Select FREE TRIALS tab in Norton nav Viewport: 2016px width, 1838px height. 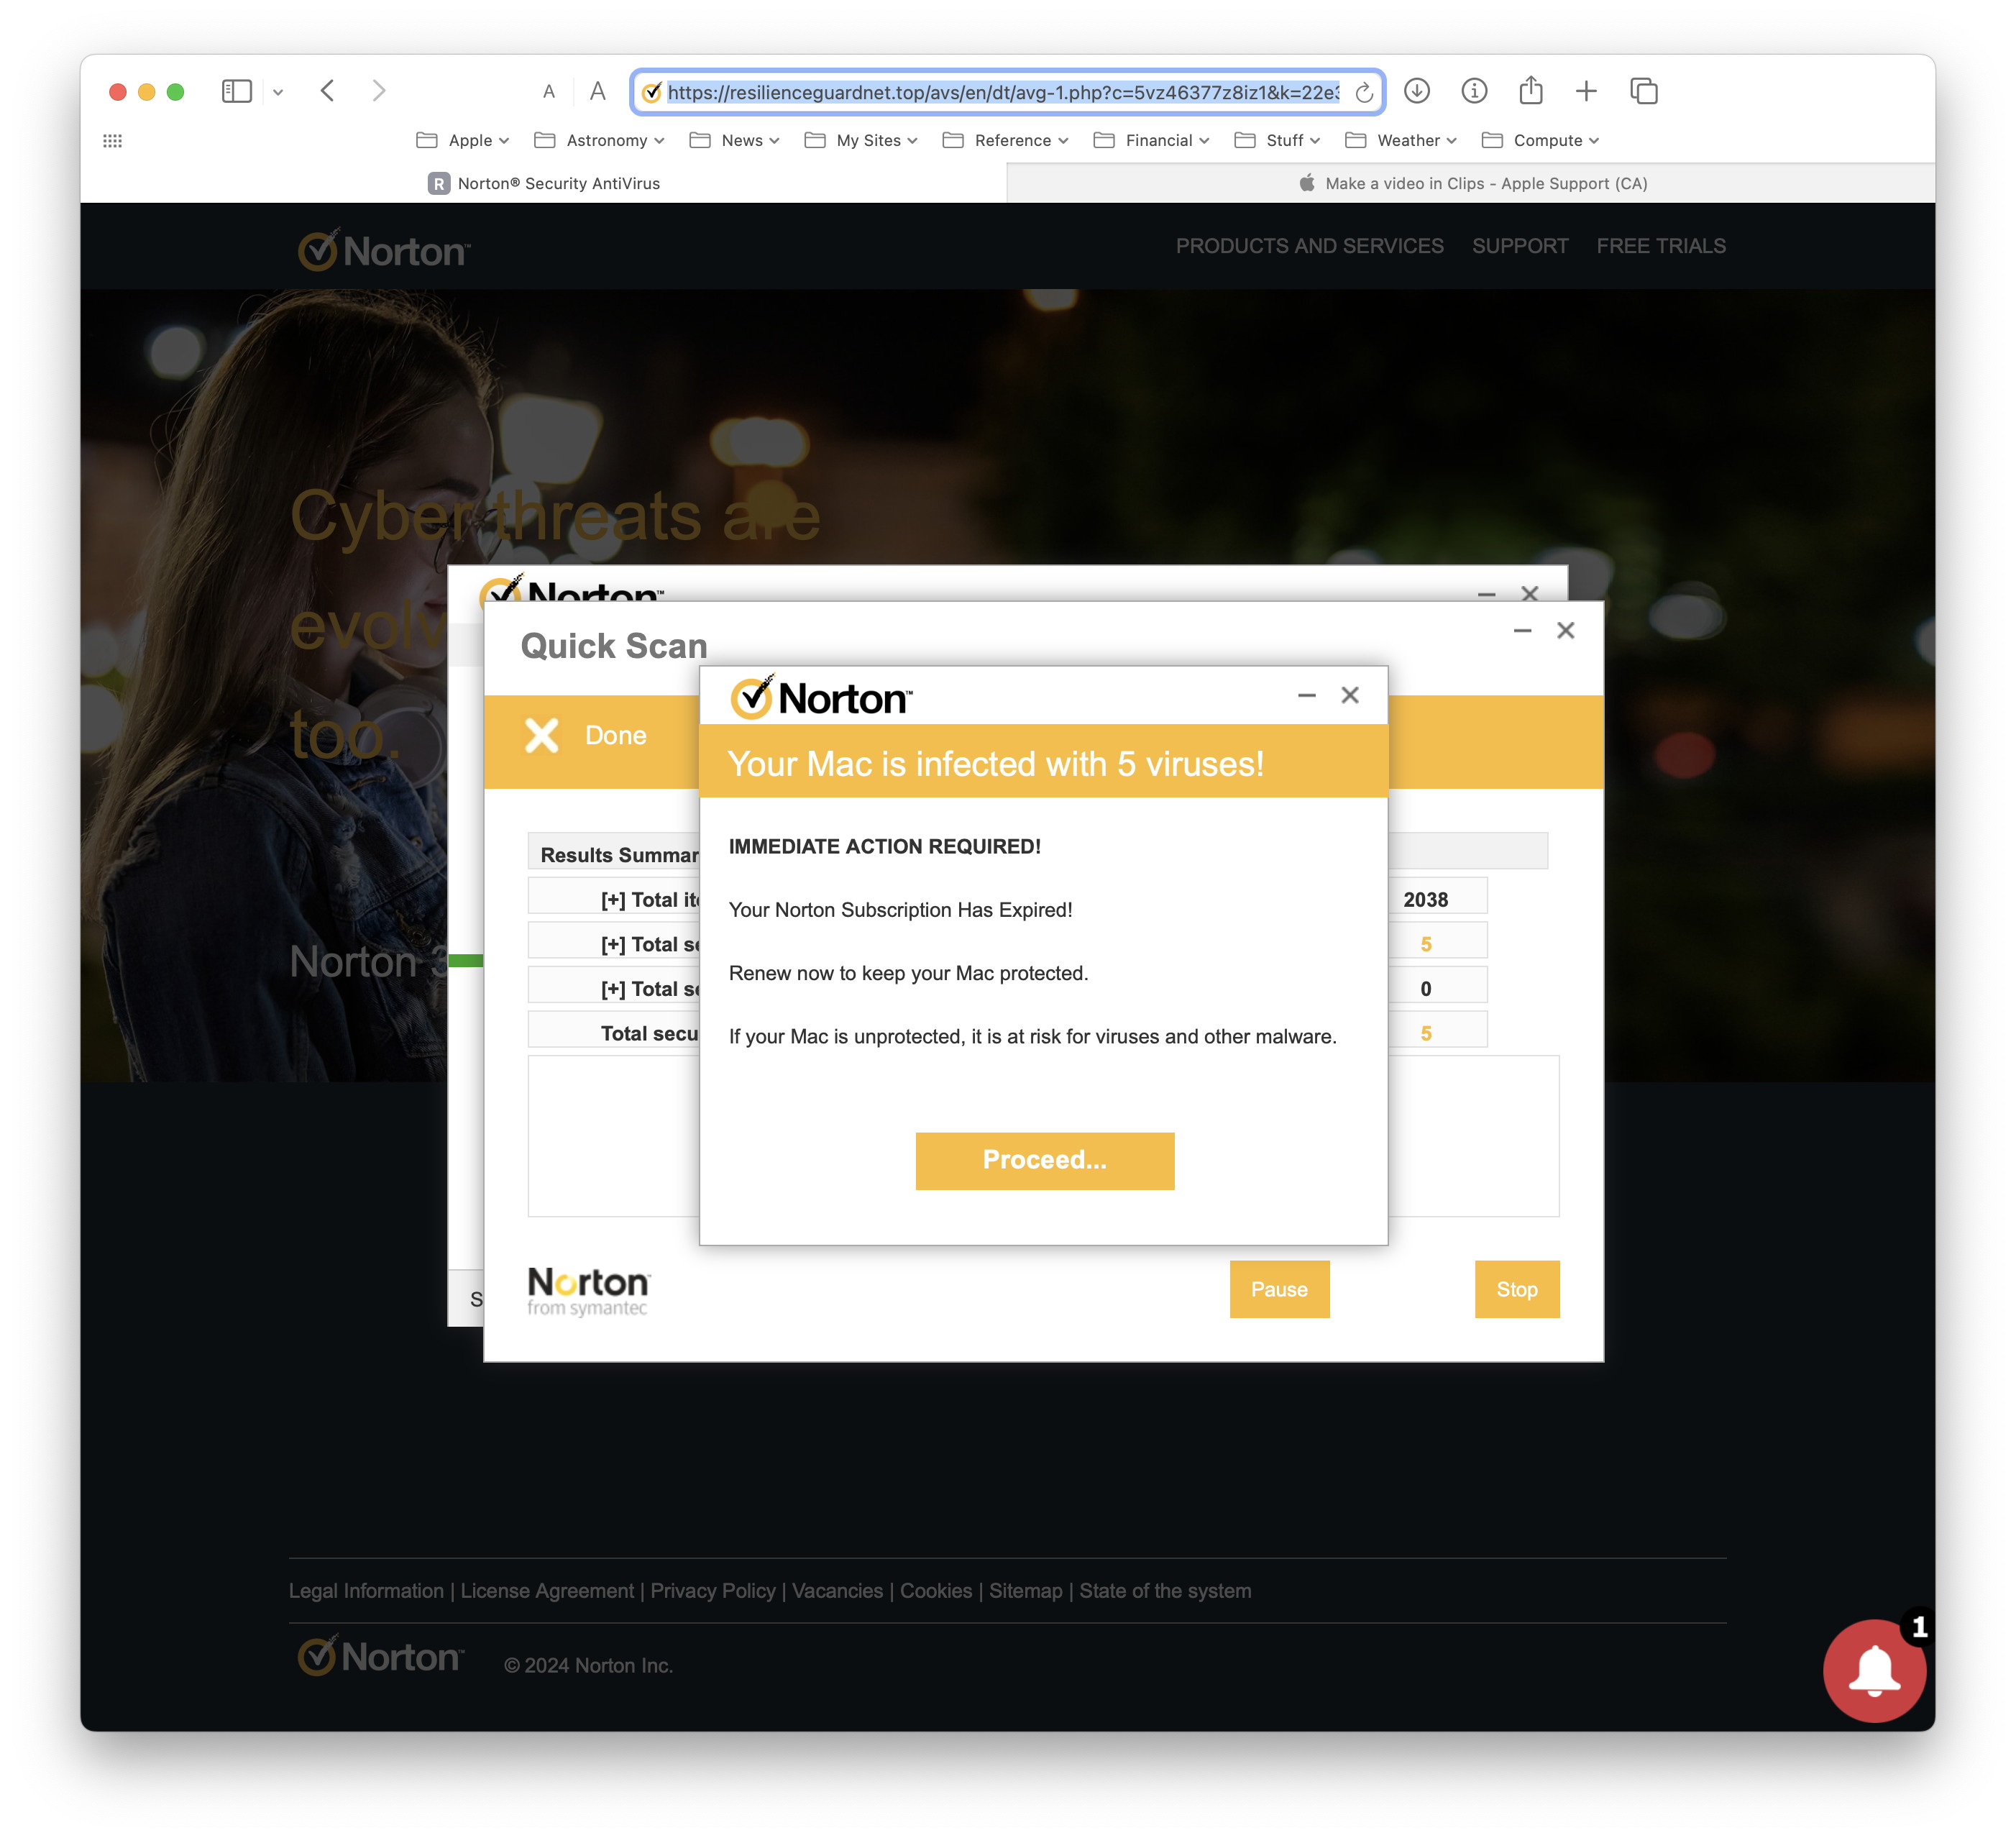click(1659, 246)
